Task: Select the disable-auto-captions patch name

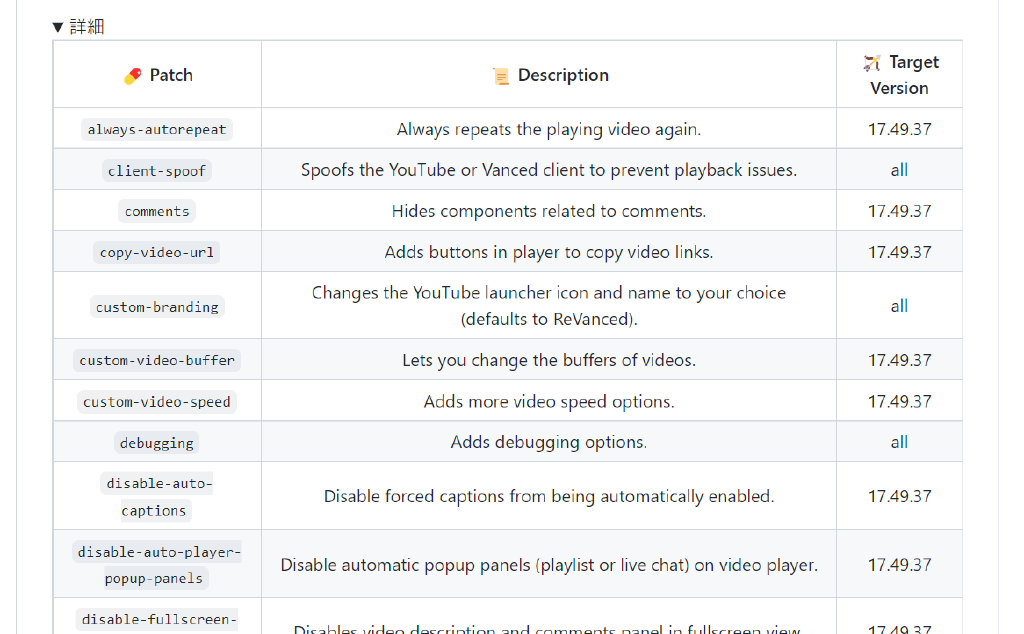Action: (x=157, y=497)
